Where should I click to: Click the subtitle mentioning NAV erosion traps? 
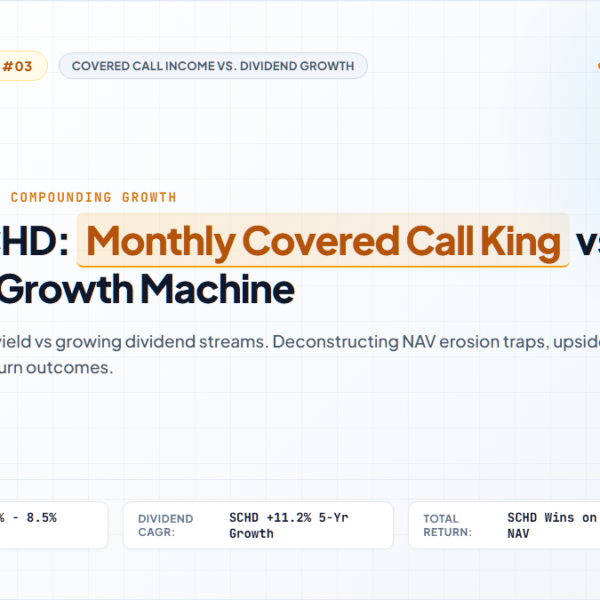(300, 354)
